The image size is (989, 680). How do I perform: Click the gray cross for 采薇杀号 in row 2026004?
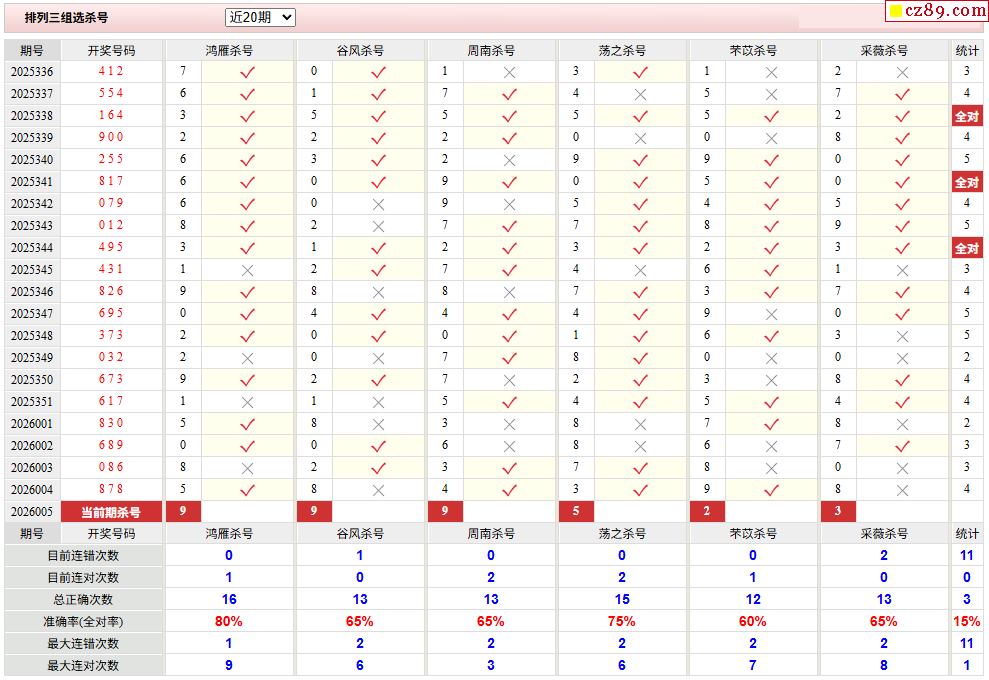point(902,490)
